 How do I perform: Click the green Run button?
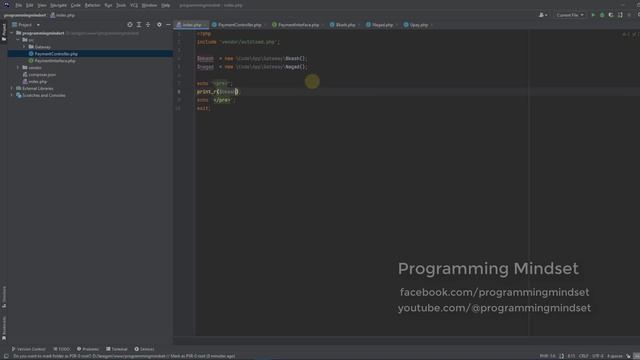(x=593, y=15)
